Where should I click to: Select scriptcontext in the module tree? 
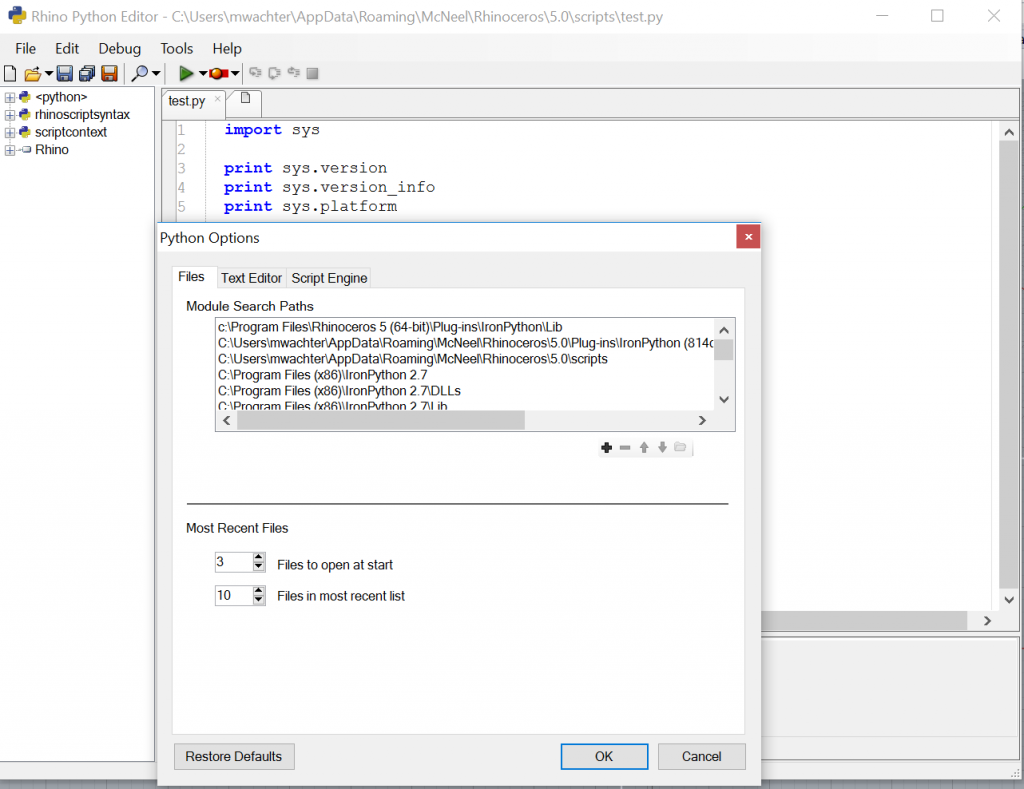tap(71, 133)
